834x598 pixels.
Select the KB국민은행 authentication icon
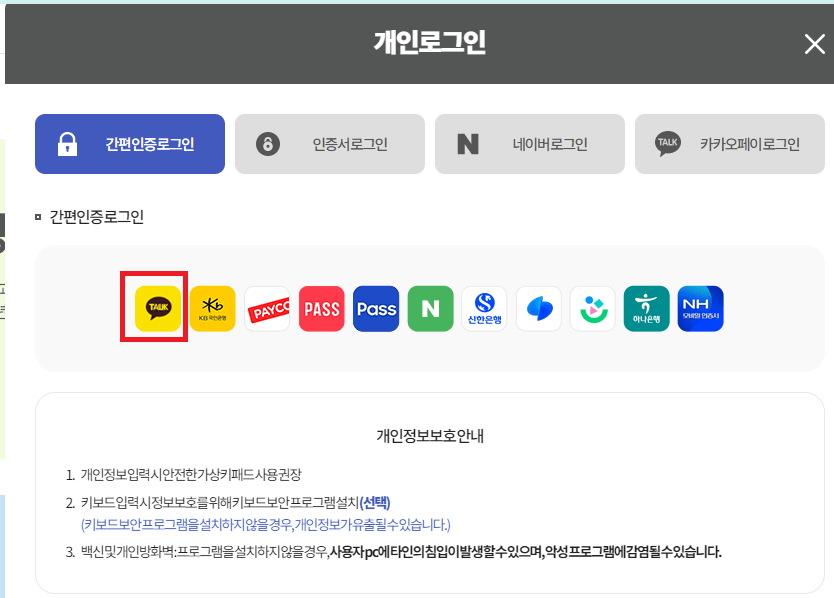pos(212,309)
